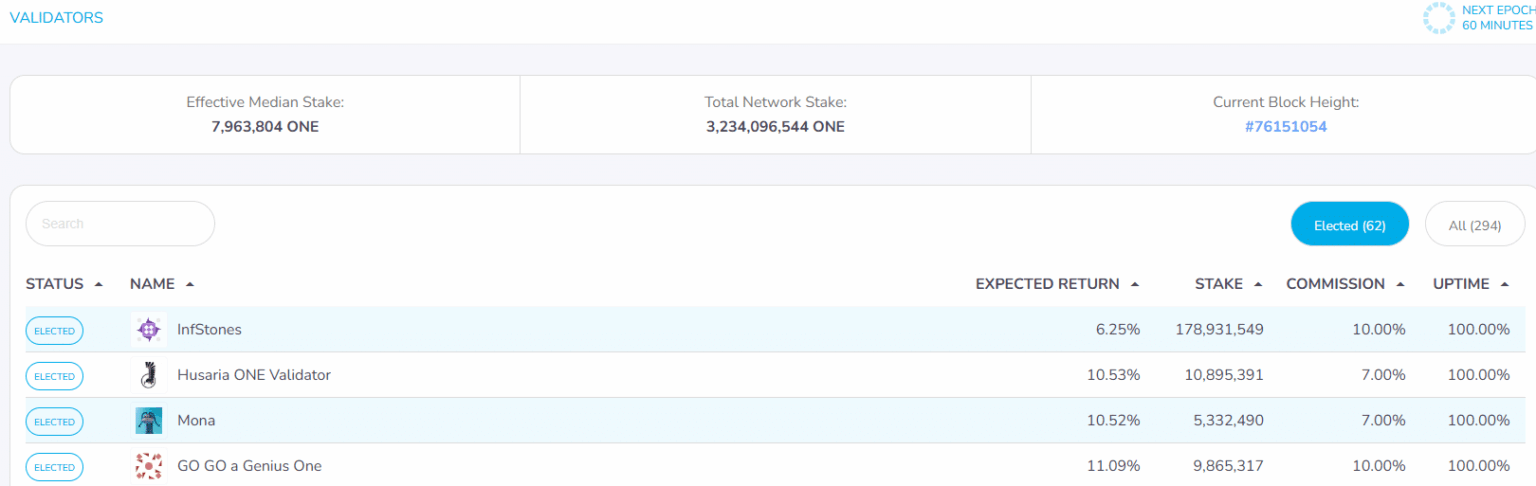The height and width of the screenshot is (486, 1536).
Task: Click the sort arrow beside NAME column
Action: 189,284
